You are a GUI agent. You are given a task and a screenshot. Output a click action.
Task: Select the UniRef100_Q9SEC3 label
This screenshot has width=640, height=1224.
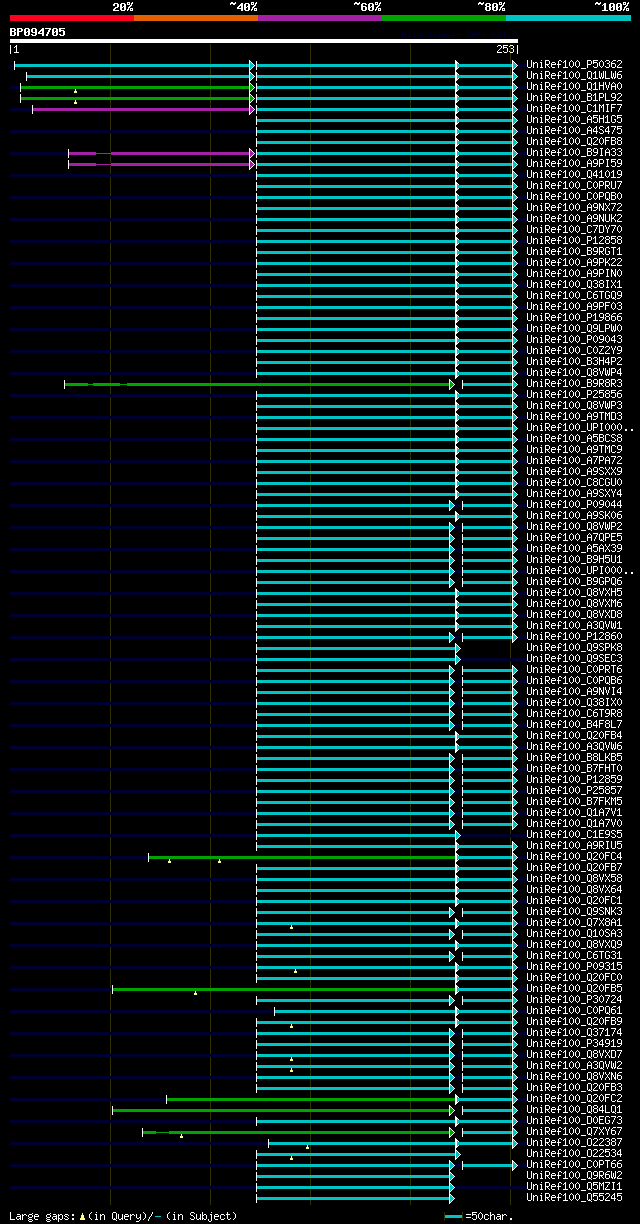coord(574,659)
